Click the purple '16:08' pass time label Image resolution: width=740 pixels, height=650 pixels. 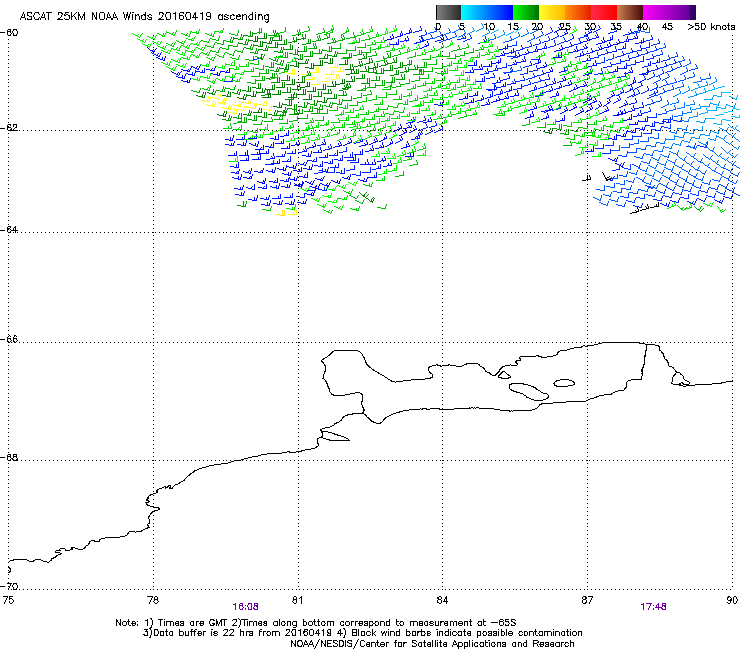(245, 607)
